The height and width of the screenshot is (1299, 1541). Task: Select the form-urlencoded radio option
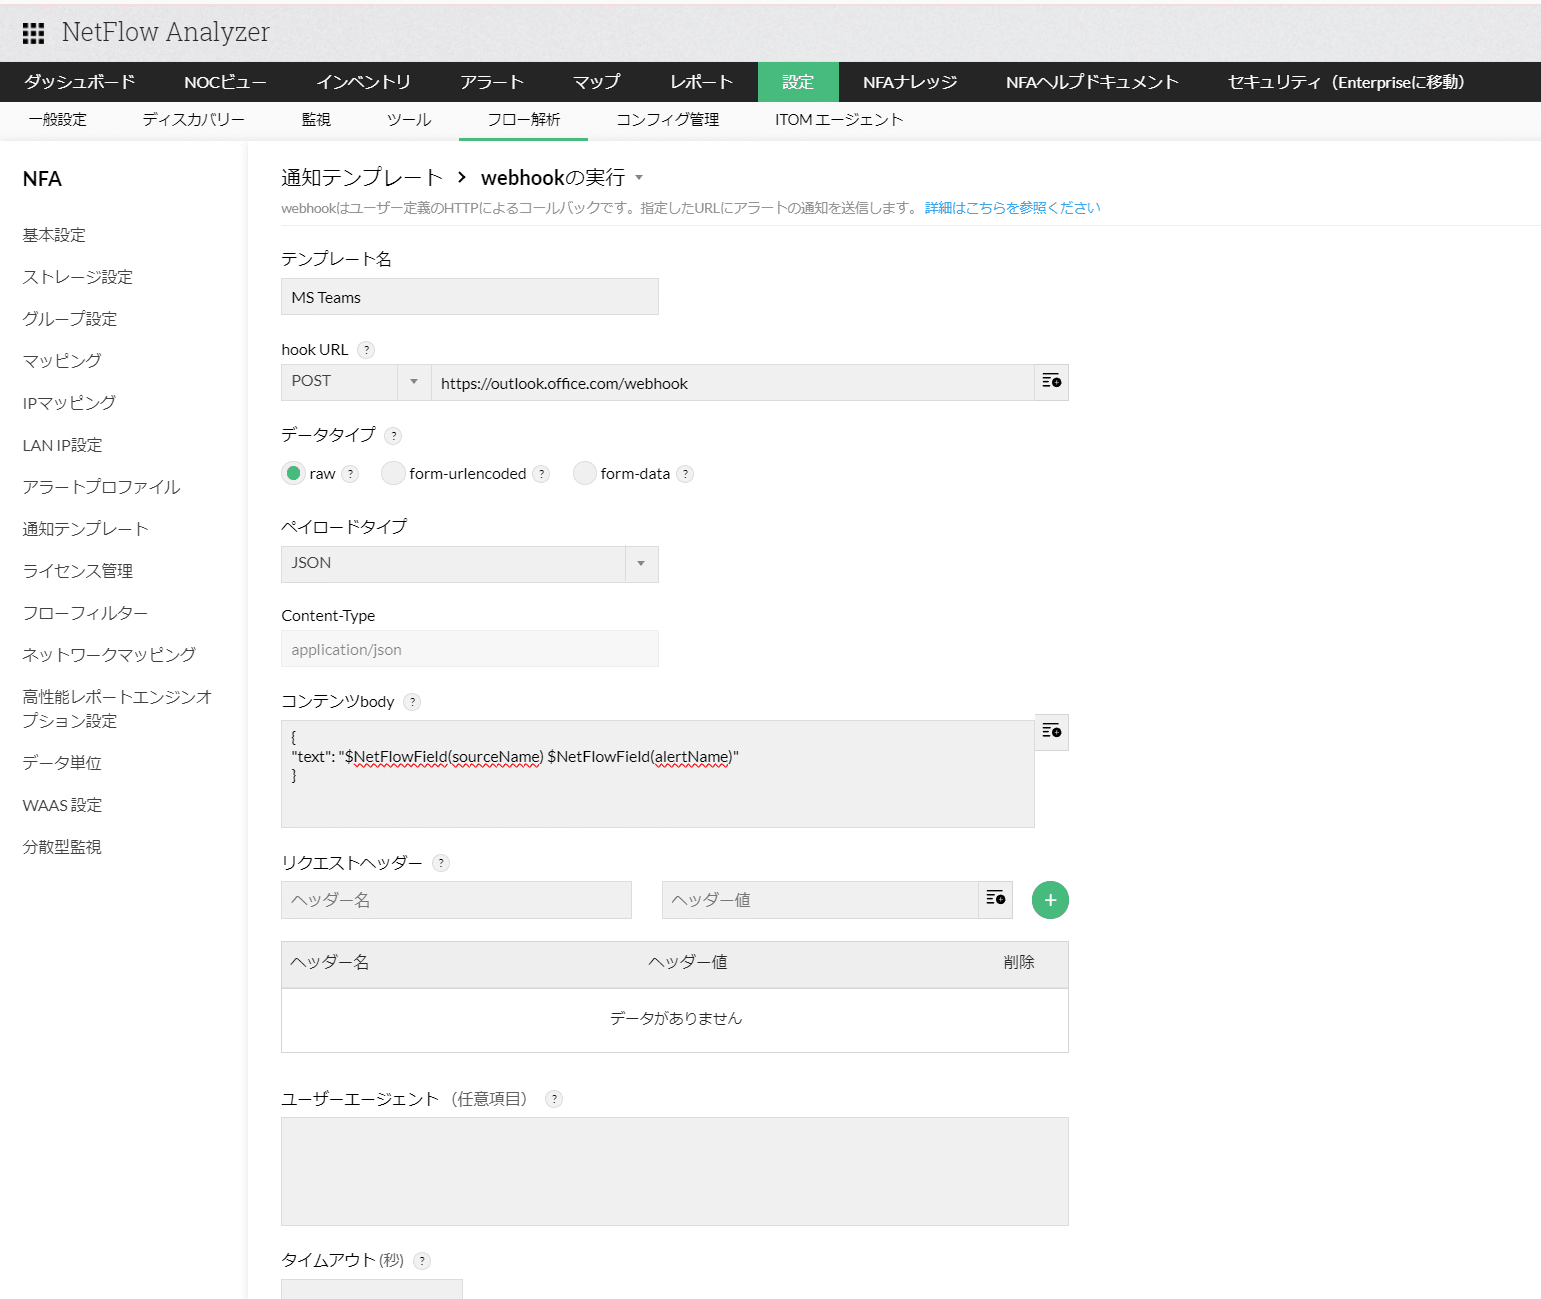(x=393, y=473)
